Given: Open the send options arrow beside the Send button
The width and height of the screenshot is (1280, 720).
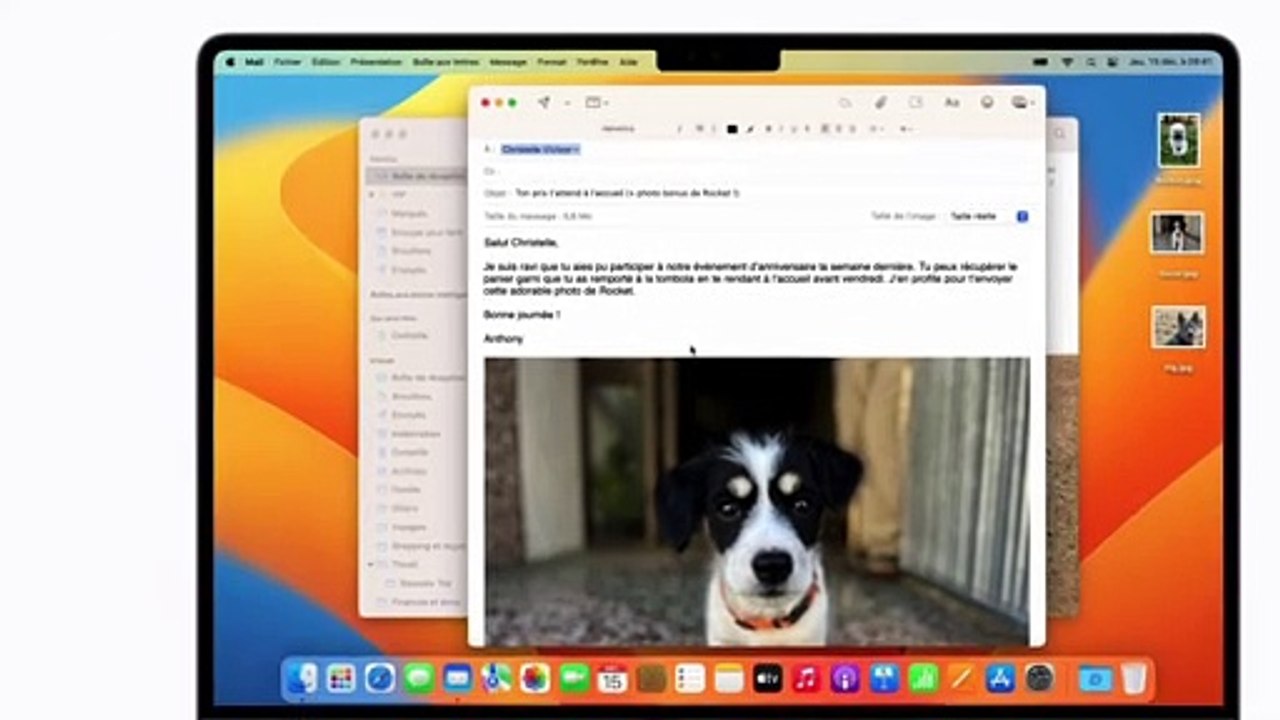Looking at the screenshot, I should click(x=566, y=102).
